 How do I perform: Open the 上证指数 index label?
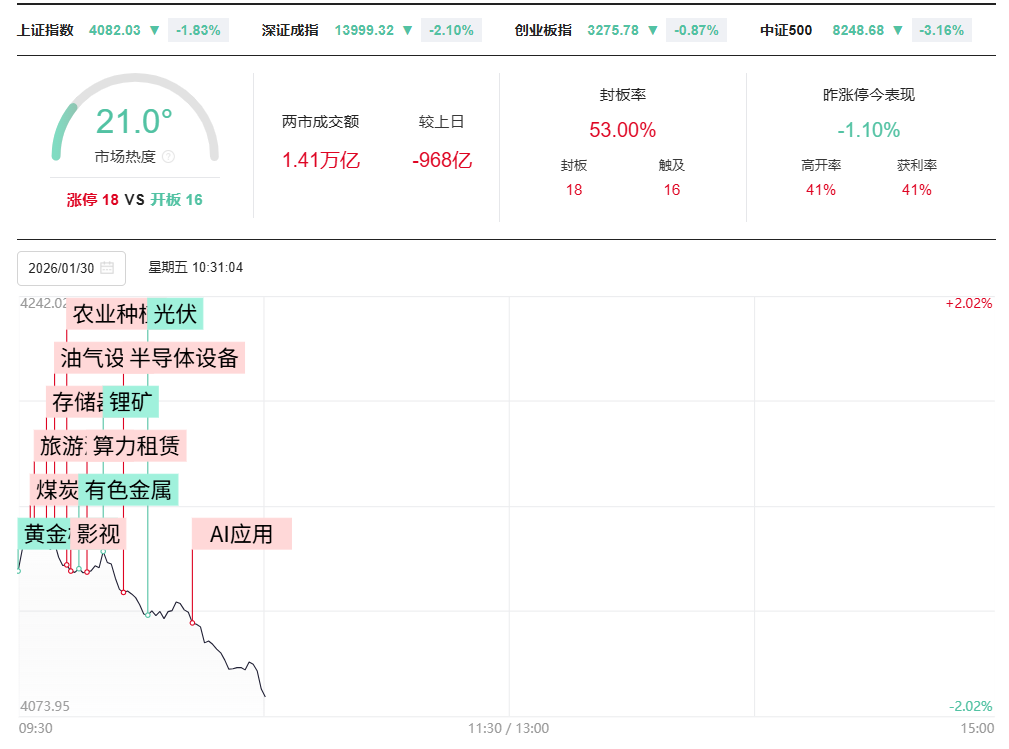(x=46, y=30)
